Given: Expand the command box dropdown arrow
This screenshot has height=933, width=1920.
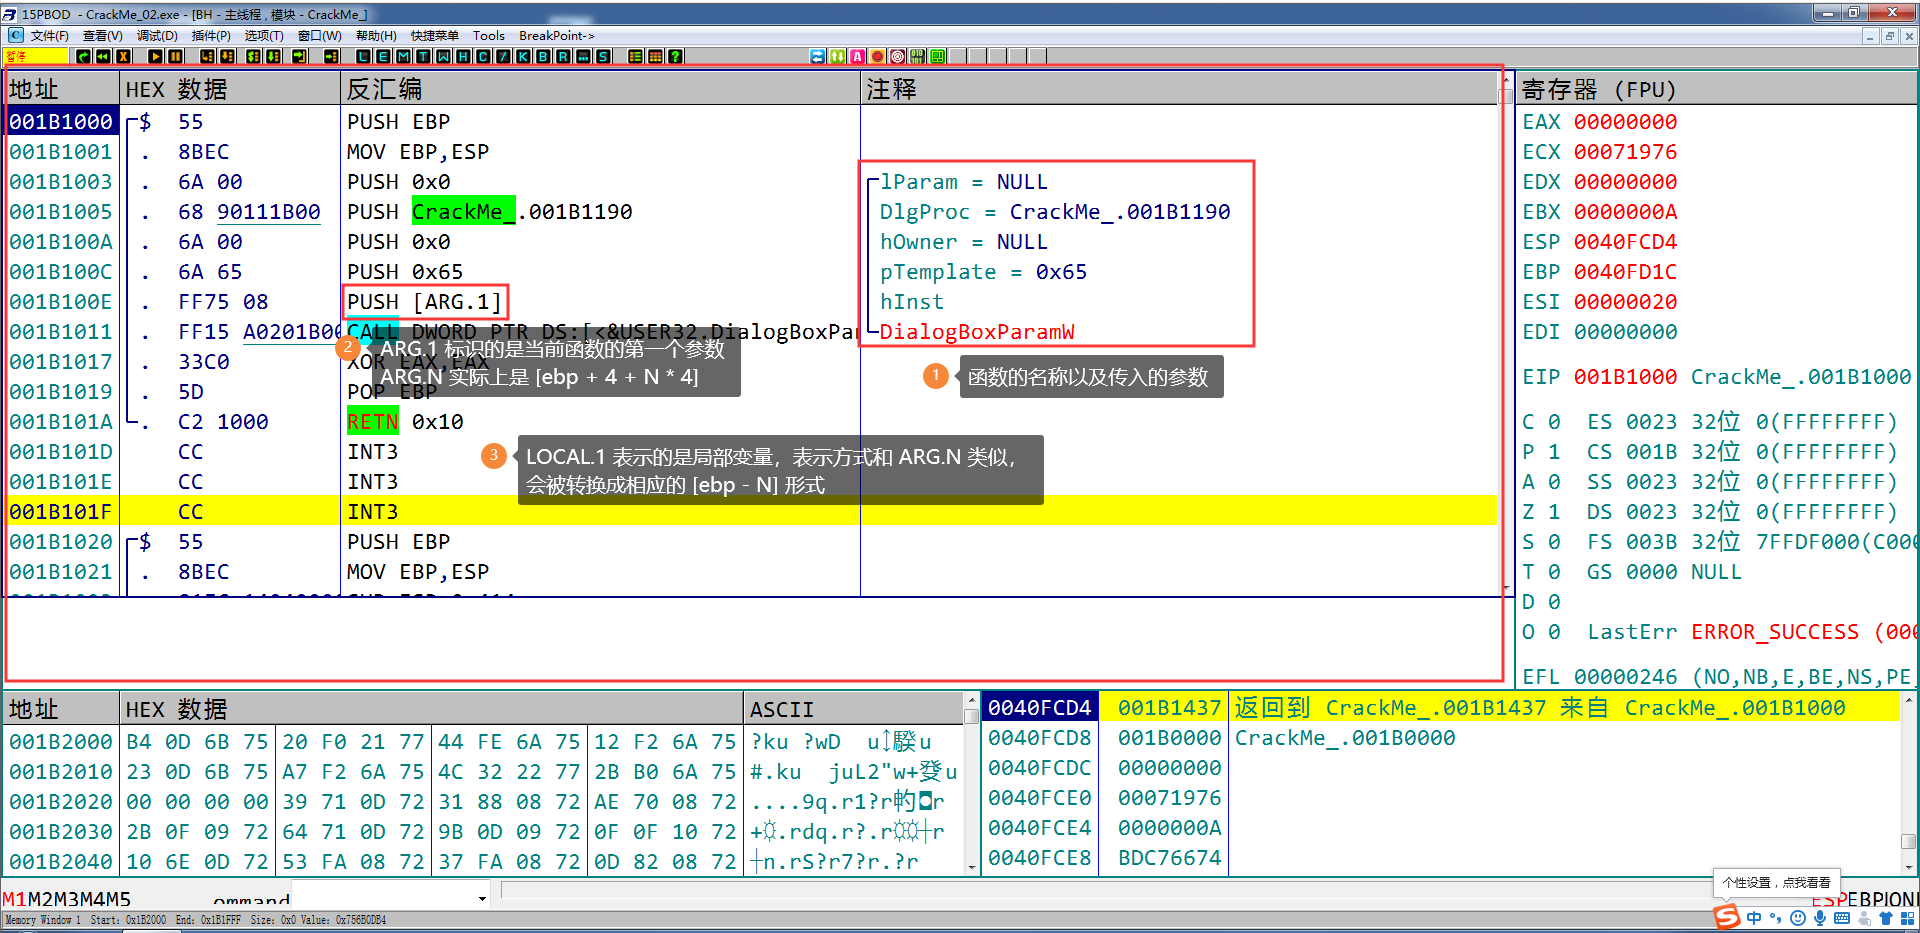Looking at the screenshot, I should click(482, 898).
